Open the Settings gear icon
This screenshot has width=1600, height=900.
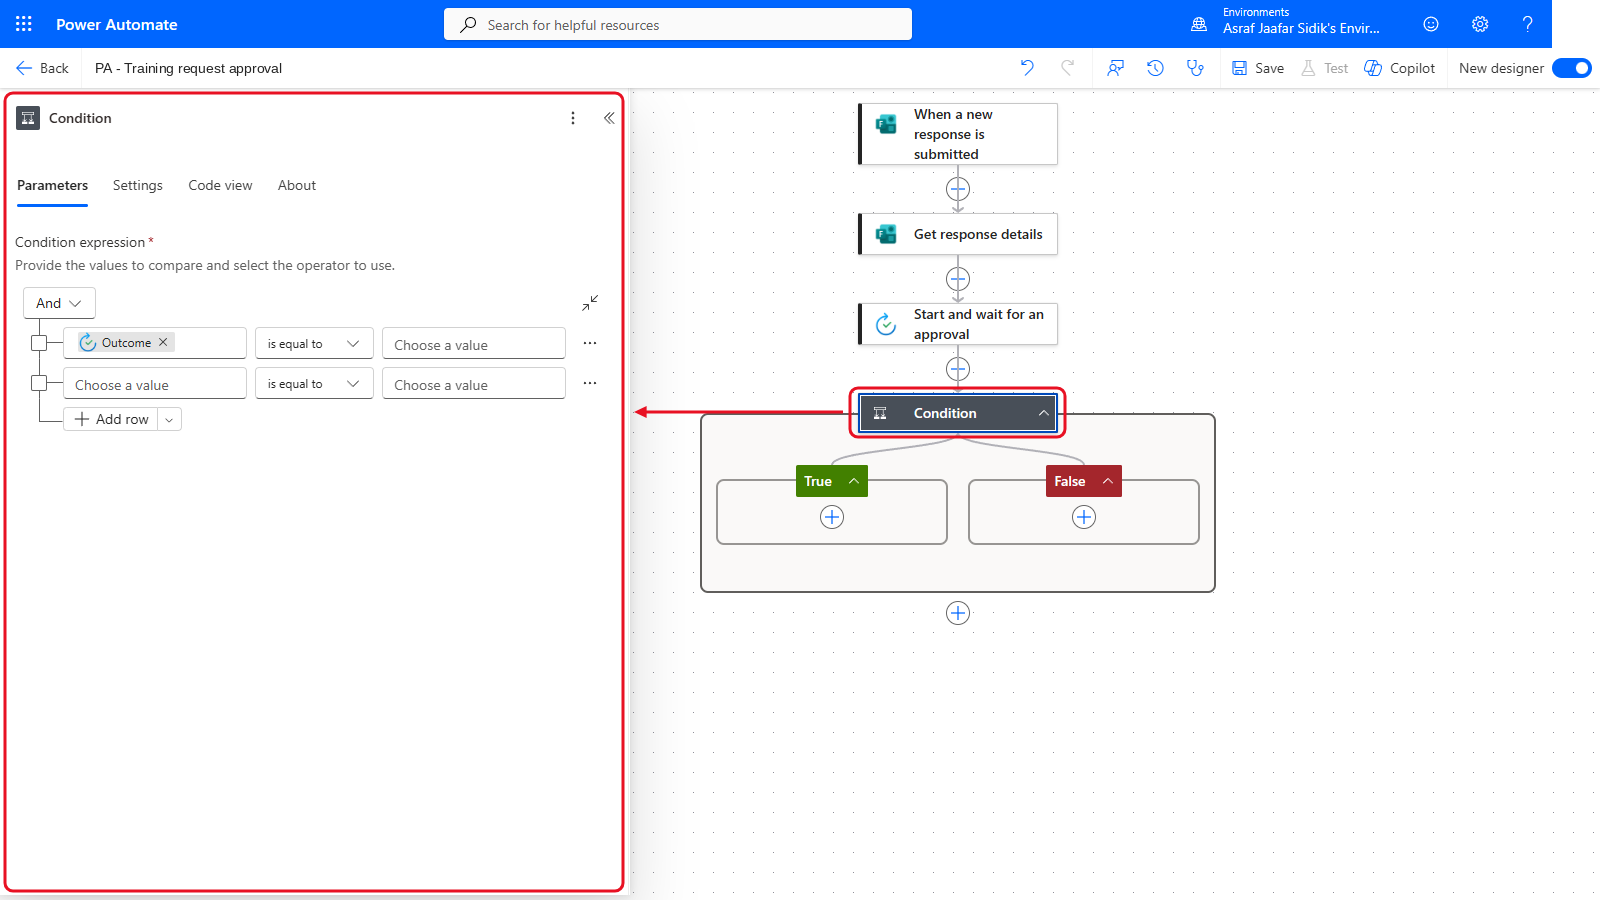(1480, 24)
